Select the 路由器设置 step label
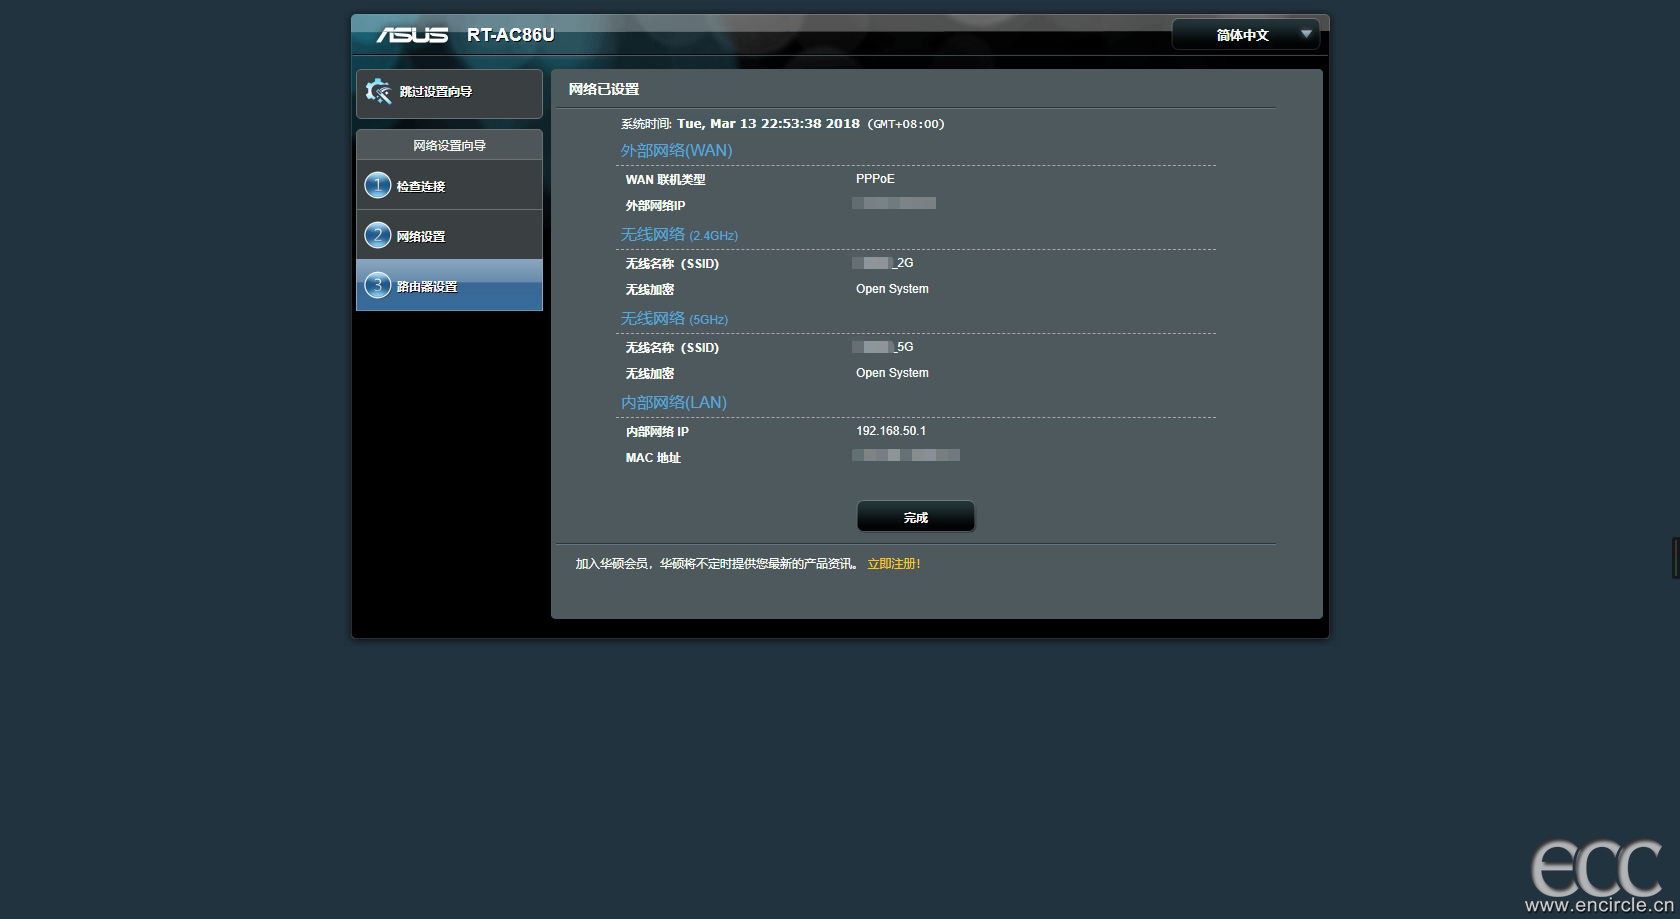This screenshot has width=1680, height=919. coord(427,286)
